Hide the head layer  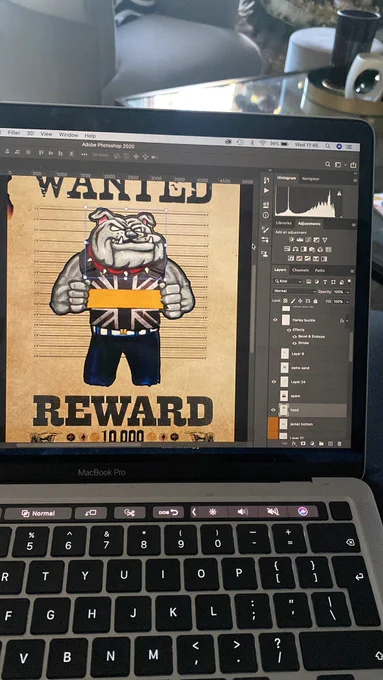tap(274, 409)
